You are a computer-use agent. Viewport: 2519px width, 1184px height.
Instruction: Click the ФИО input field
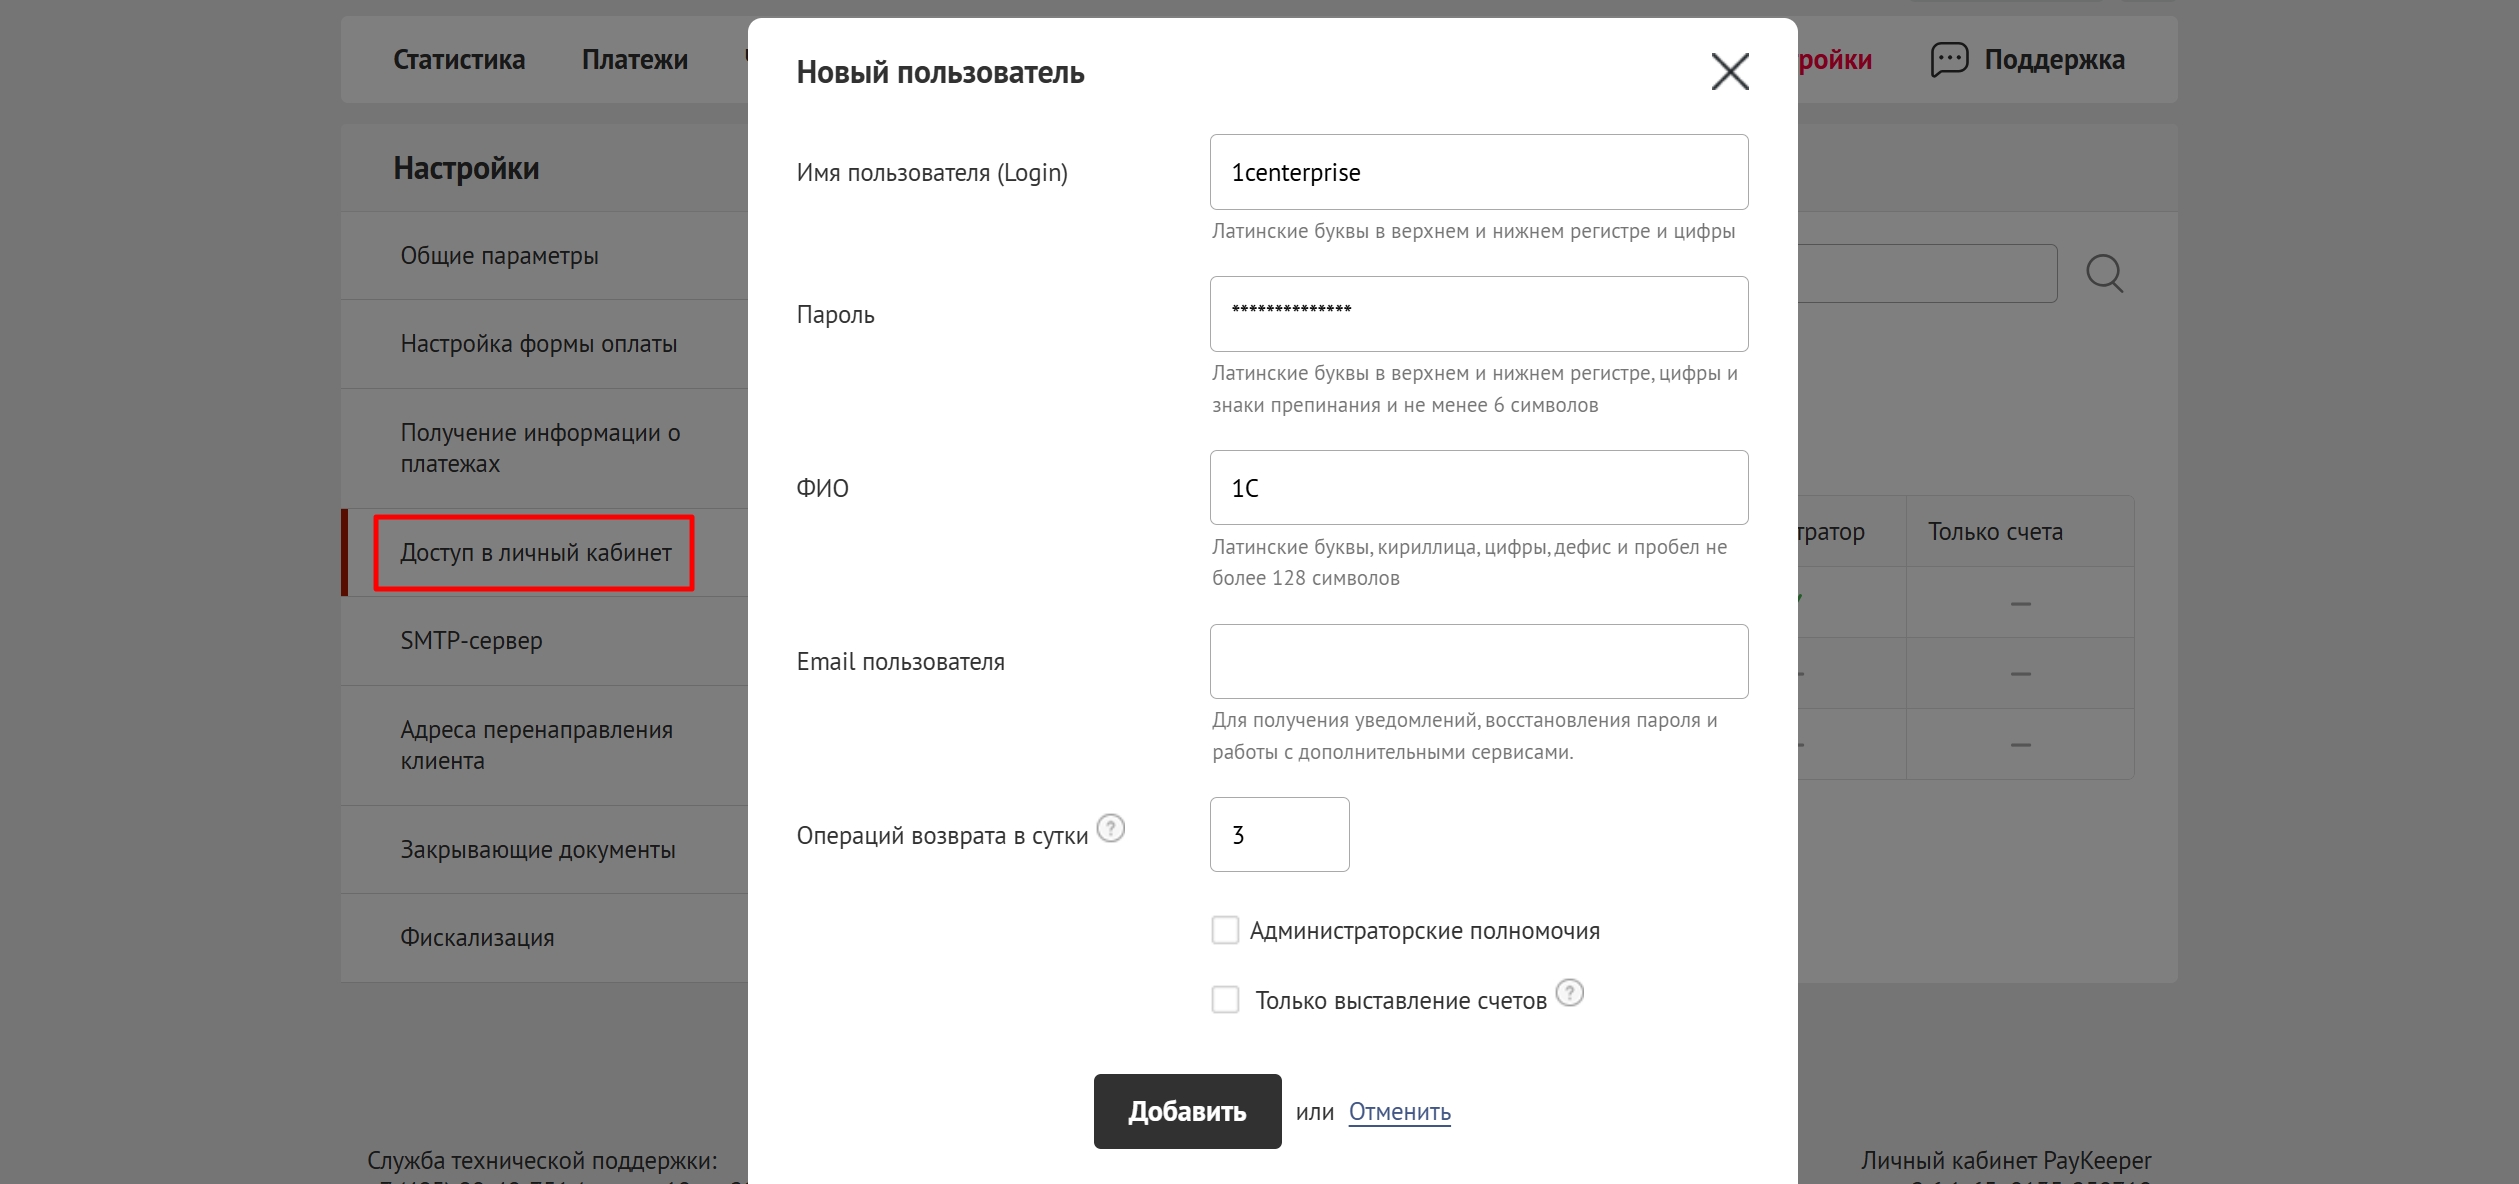[1478, 488]
